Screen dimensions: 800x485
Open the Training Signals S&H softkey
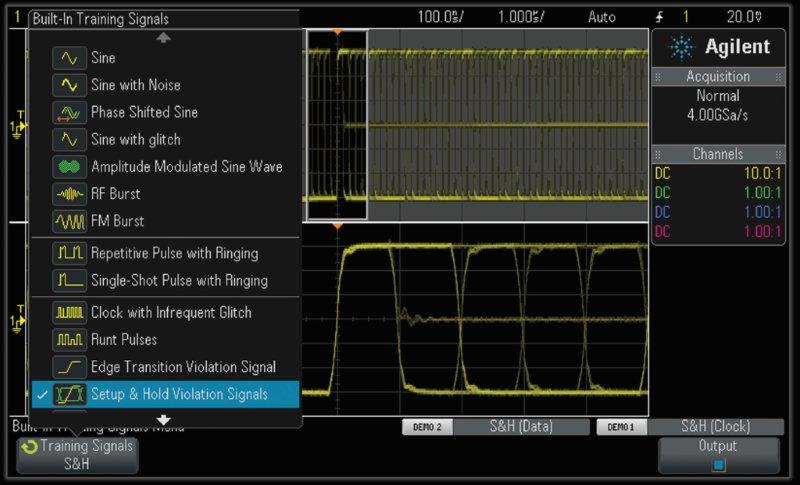pos(77,455)
